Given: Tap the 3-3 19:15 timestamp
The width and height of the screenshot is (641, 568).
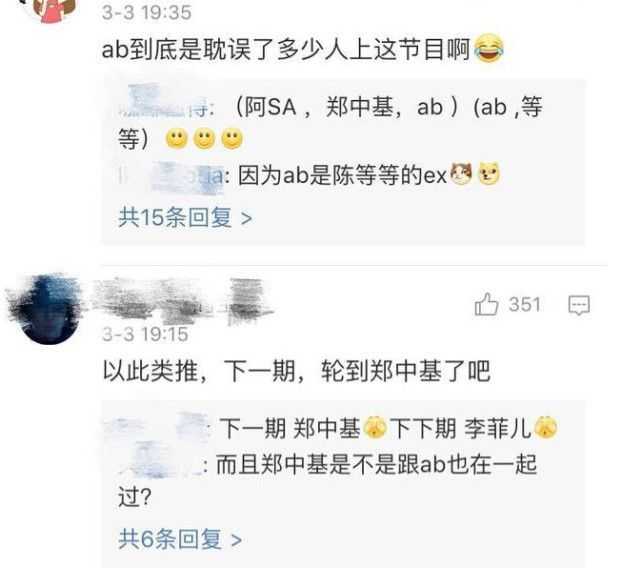Looking at the screenshot, I should point(145,335).
